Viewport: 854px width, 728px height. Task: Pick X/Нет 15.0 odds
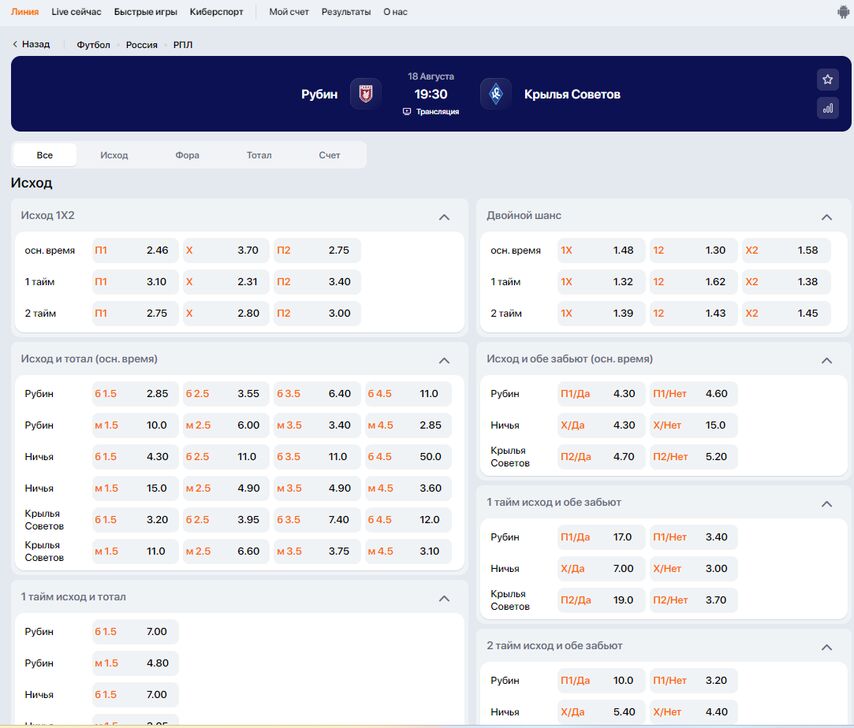[693, 425]
